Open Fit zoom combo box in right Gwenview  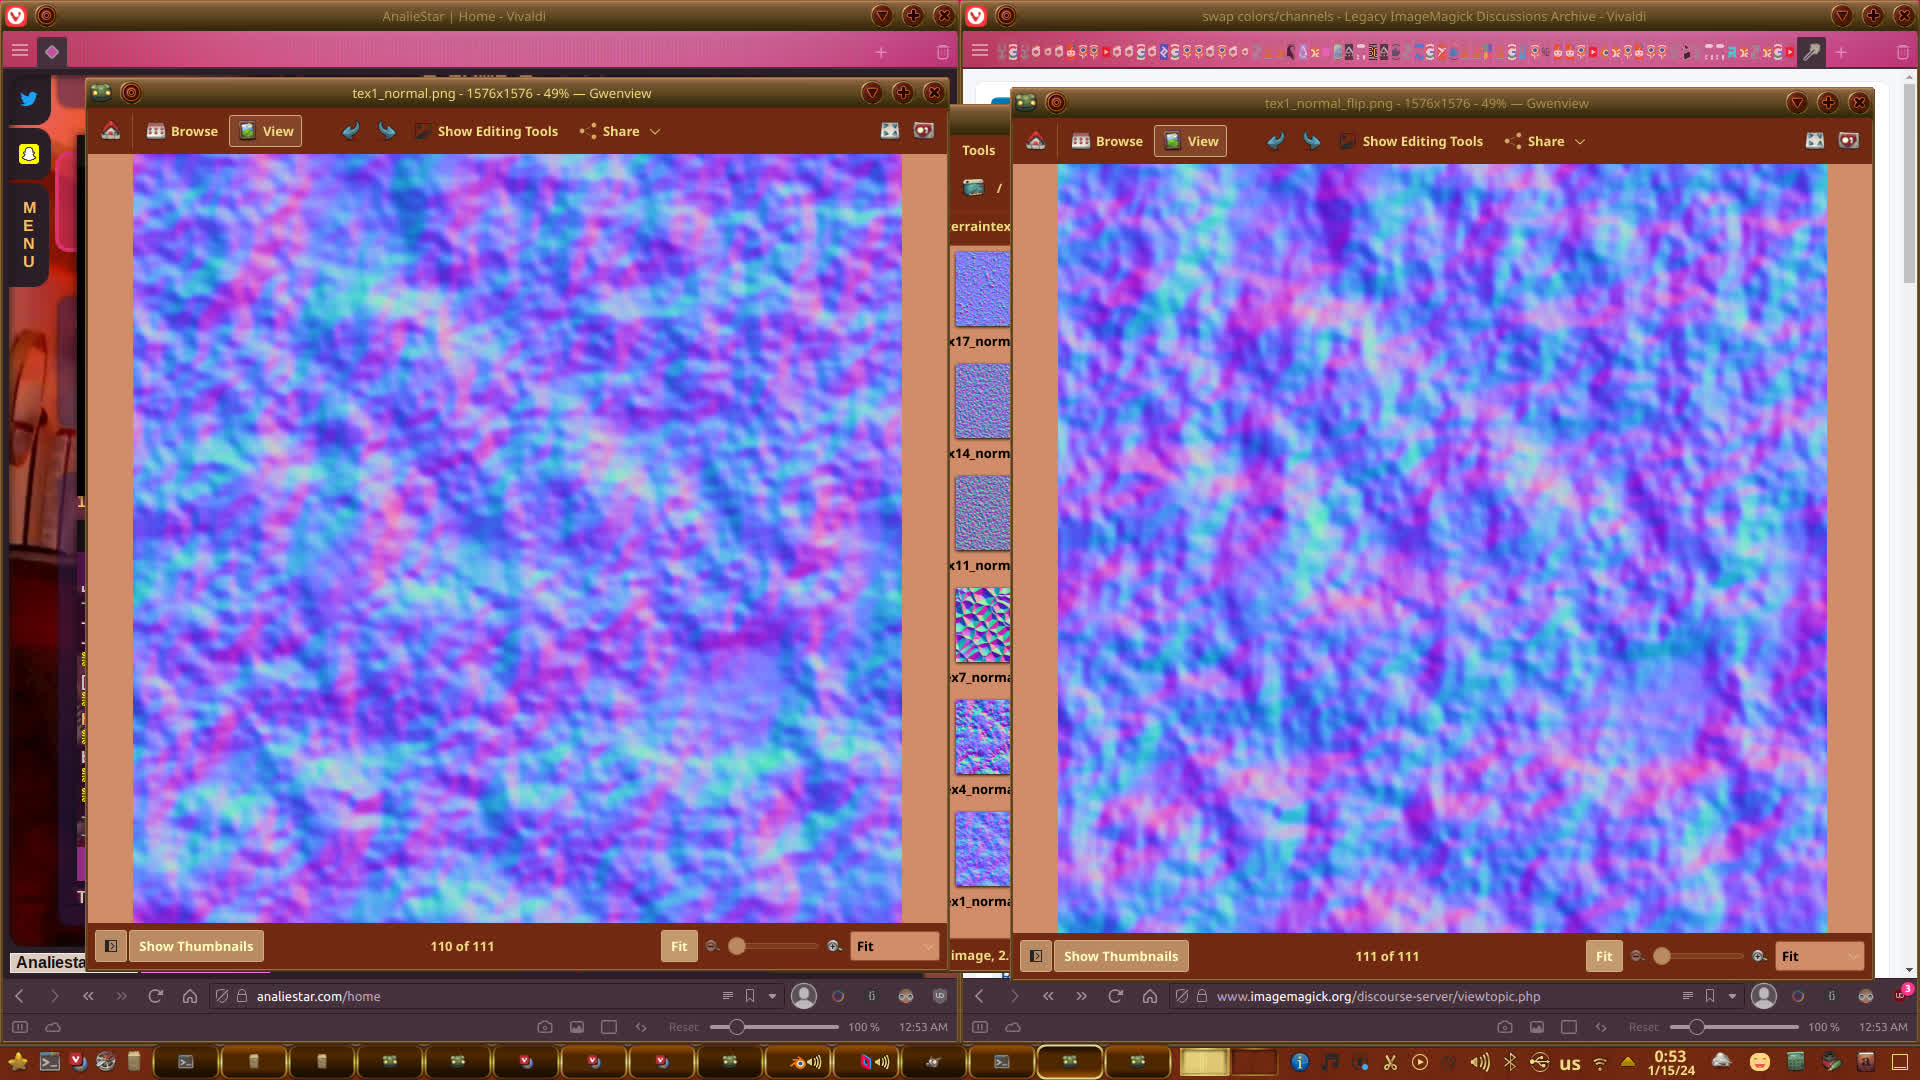pyautogui.click(x=1819, y=956)
